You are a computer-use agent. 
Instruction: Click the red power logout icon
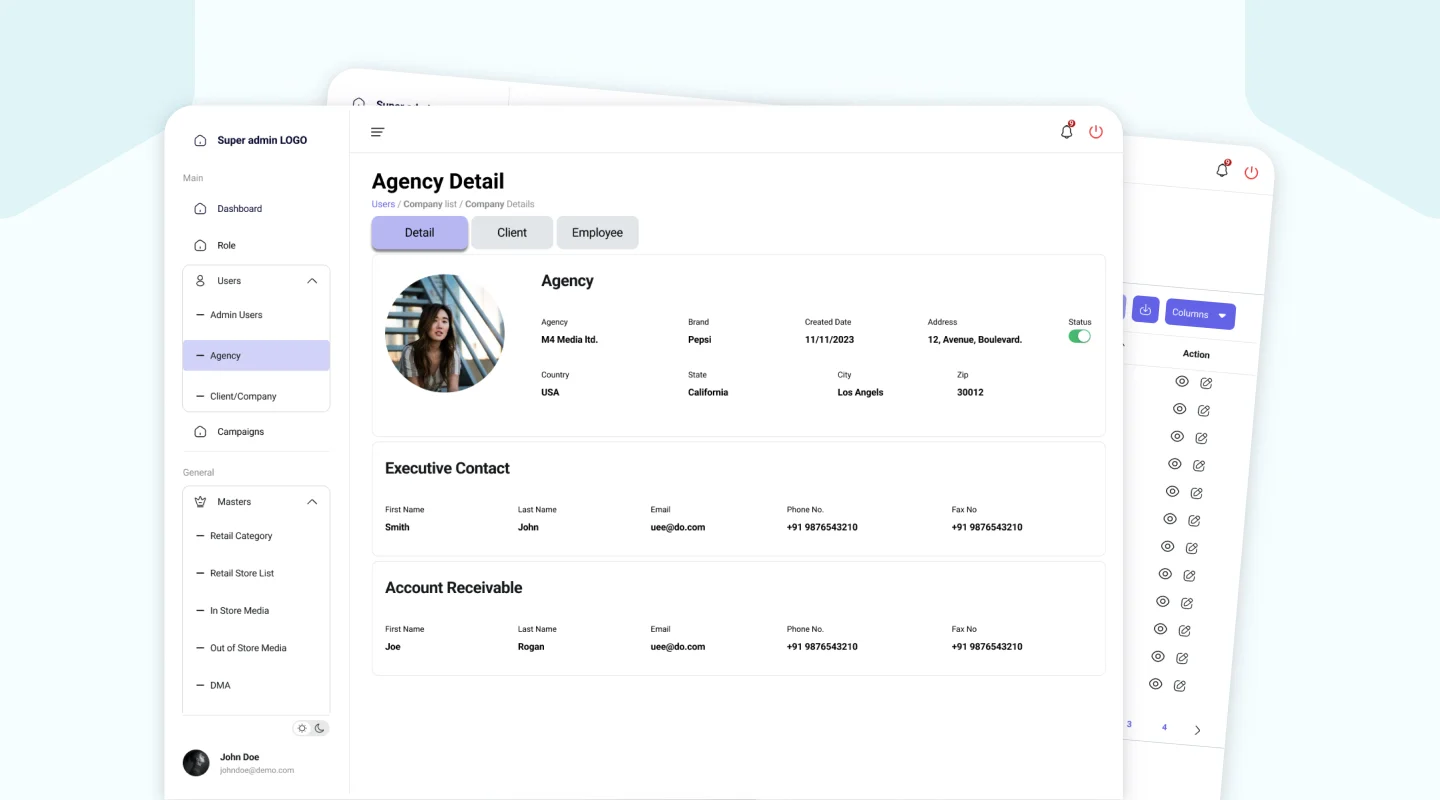pyautogui.click(x=1096, y=132)
